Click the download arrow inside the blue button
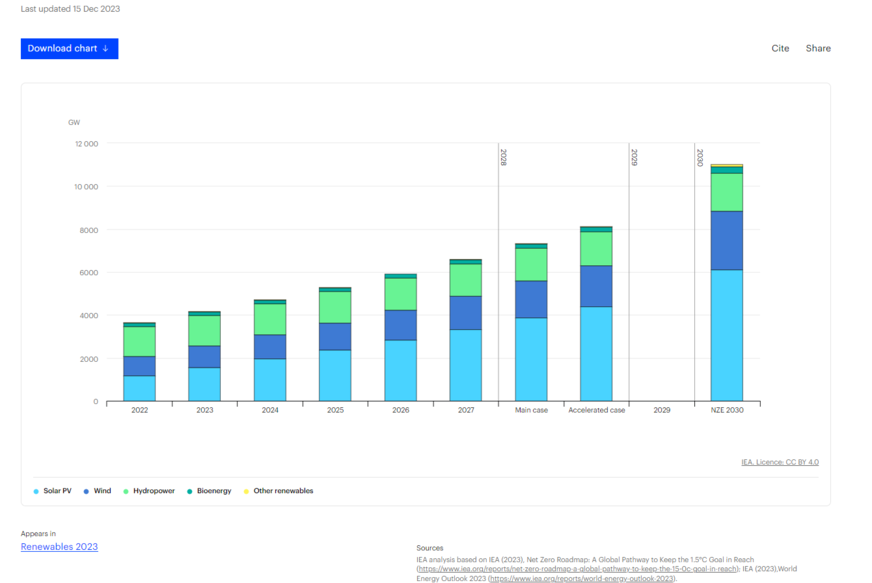Viewport: 872px width, 583px height. [107, 48]
